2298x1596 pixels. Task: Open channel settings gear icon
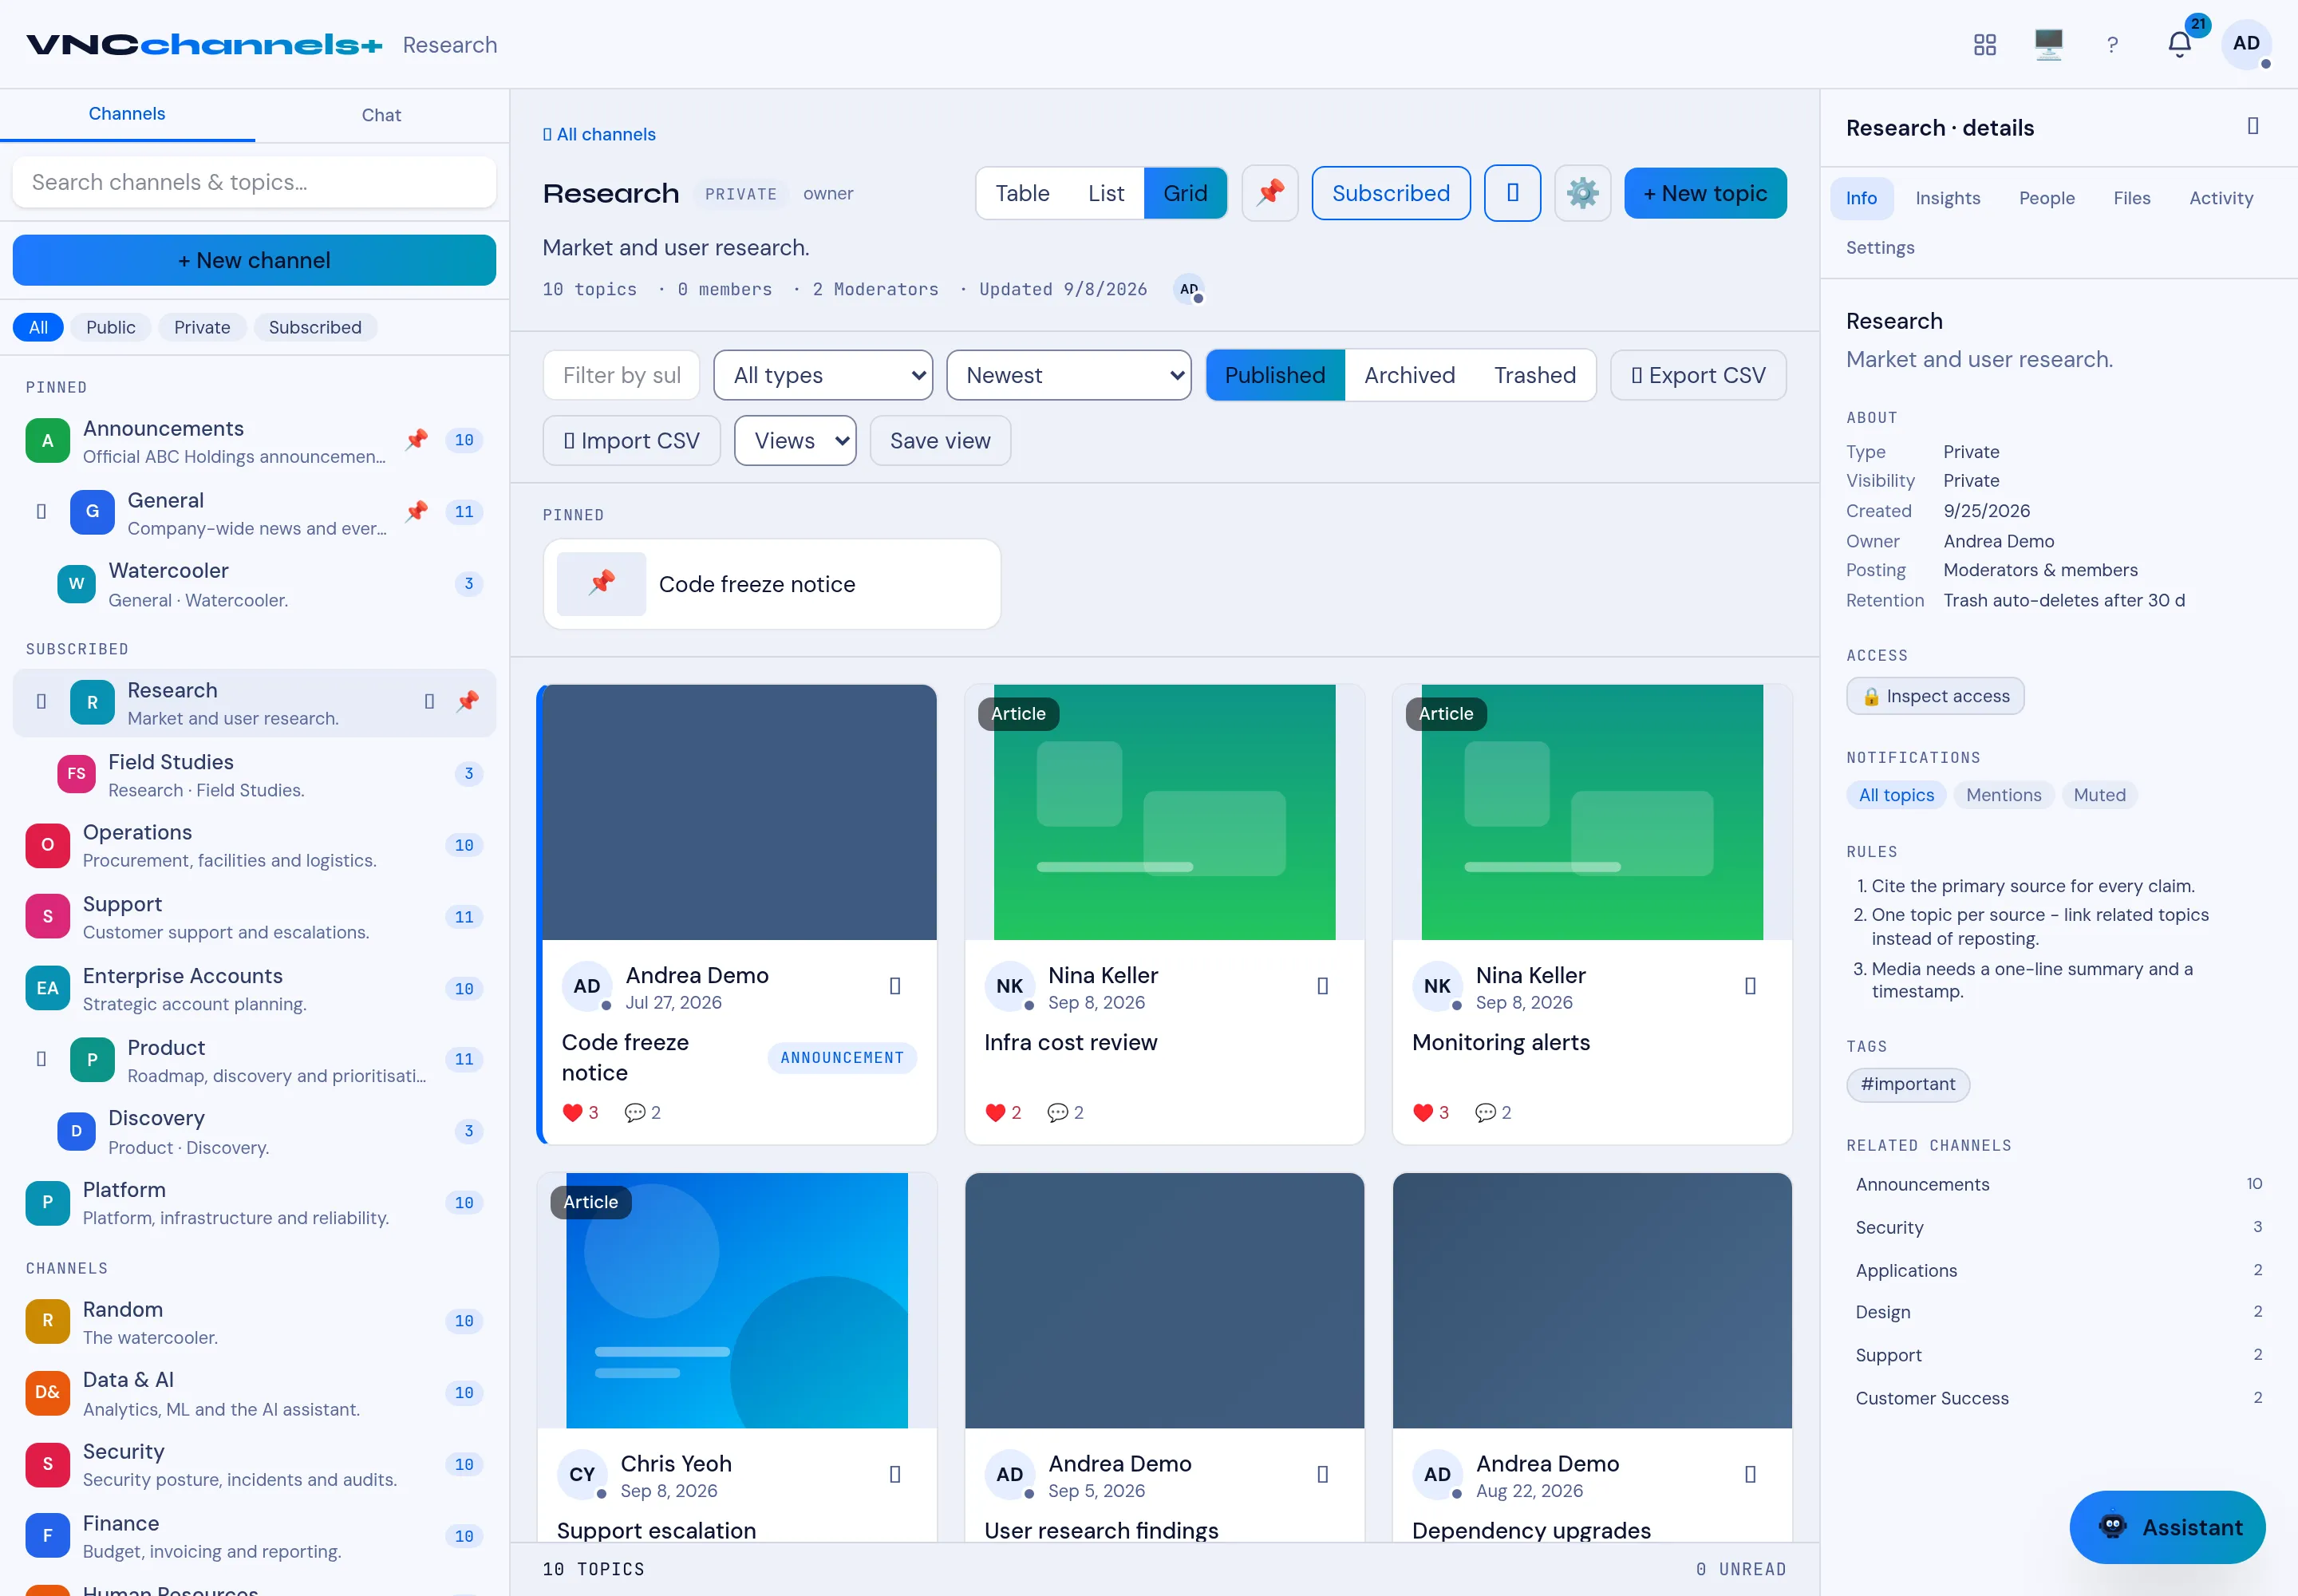coord(1582,193)
